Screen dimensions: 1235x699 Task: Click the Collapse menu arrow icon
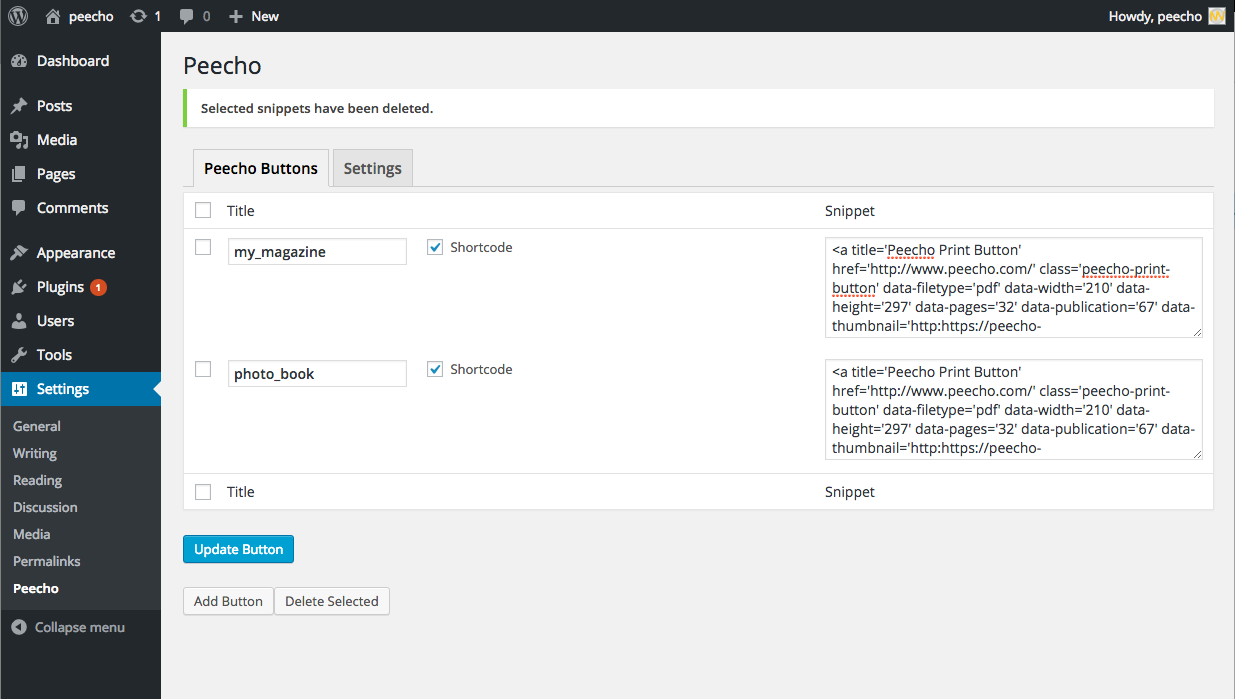(19, 627)
